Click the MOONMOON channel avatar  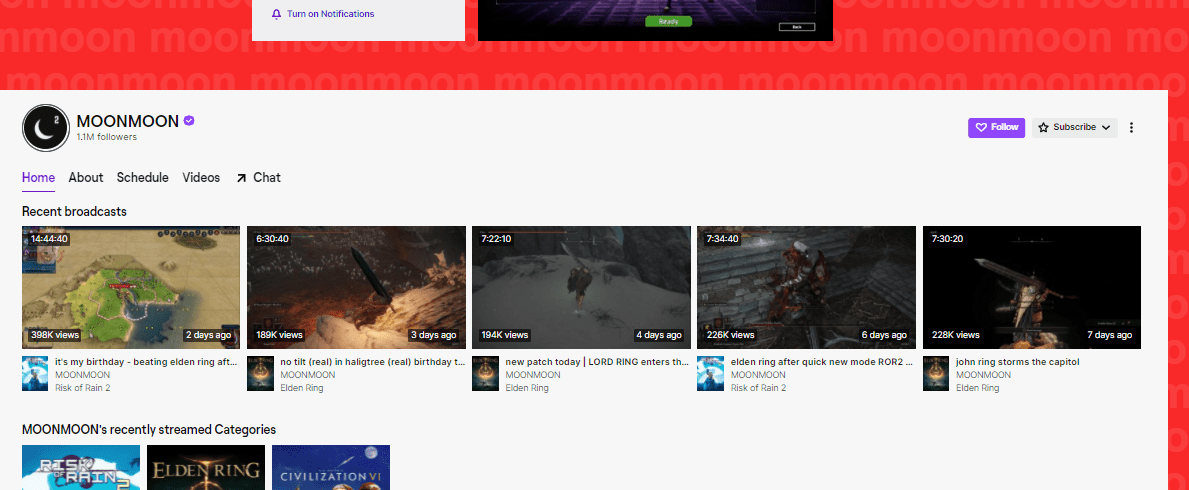46,127
